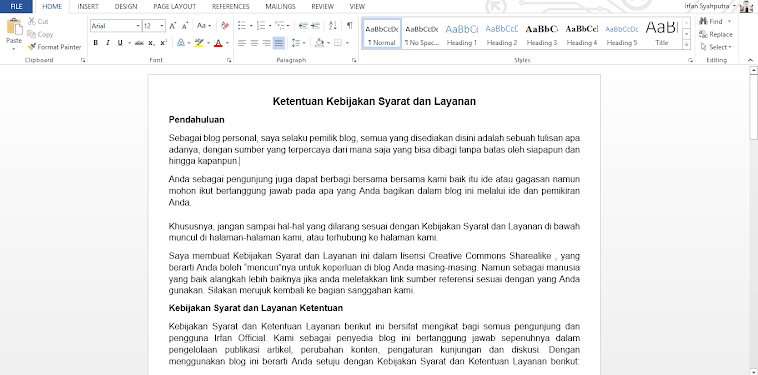The width and height of the screenshot is (758, 375).
Task: Sort text alphabetically A-Z icon
Action: click(333, 26)
